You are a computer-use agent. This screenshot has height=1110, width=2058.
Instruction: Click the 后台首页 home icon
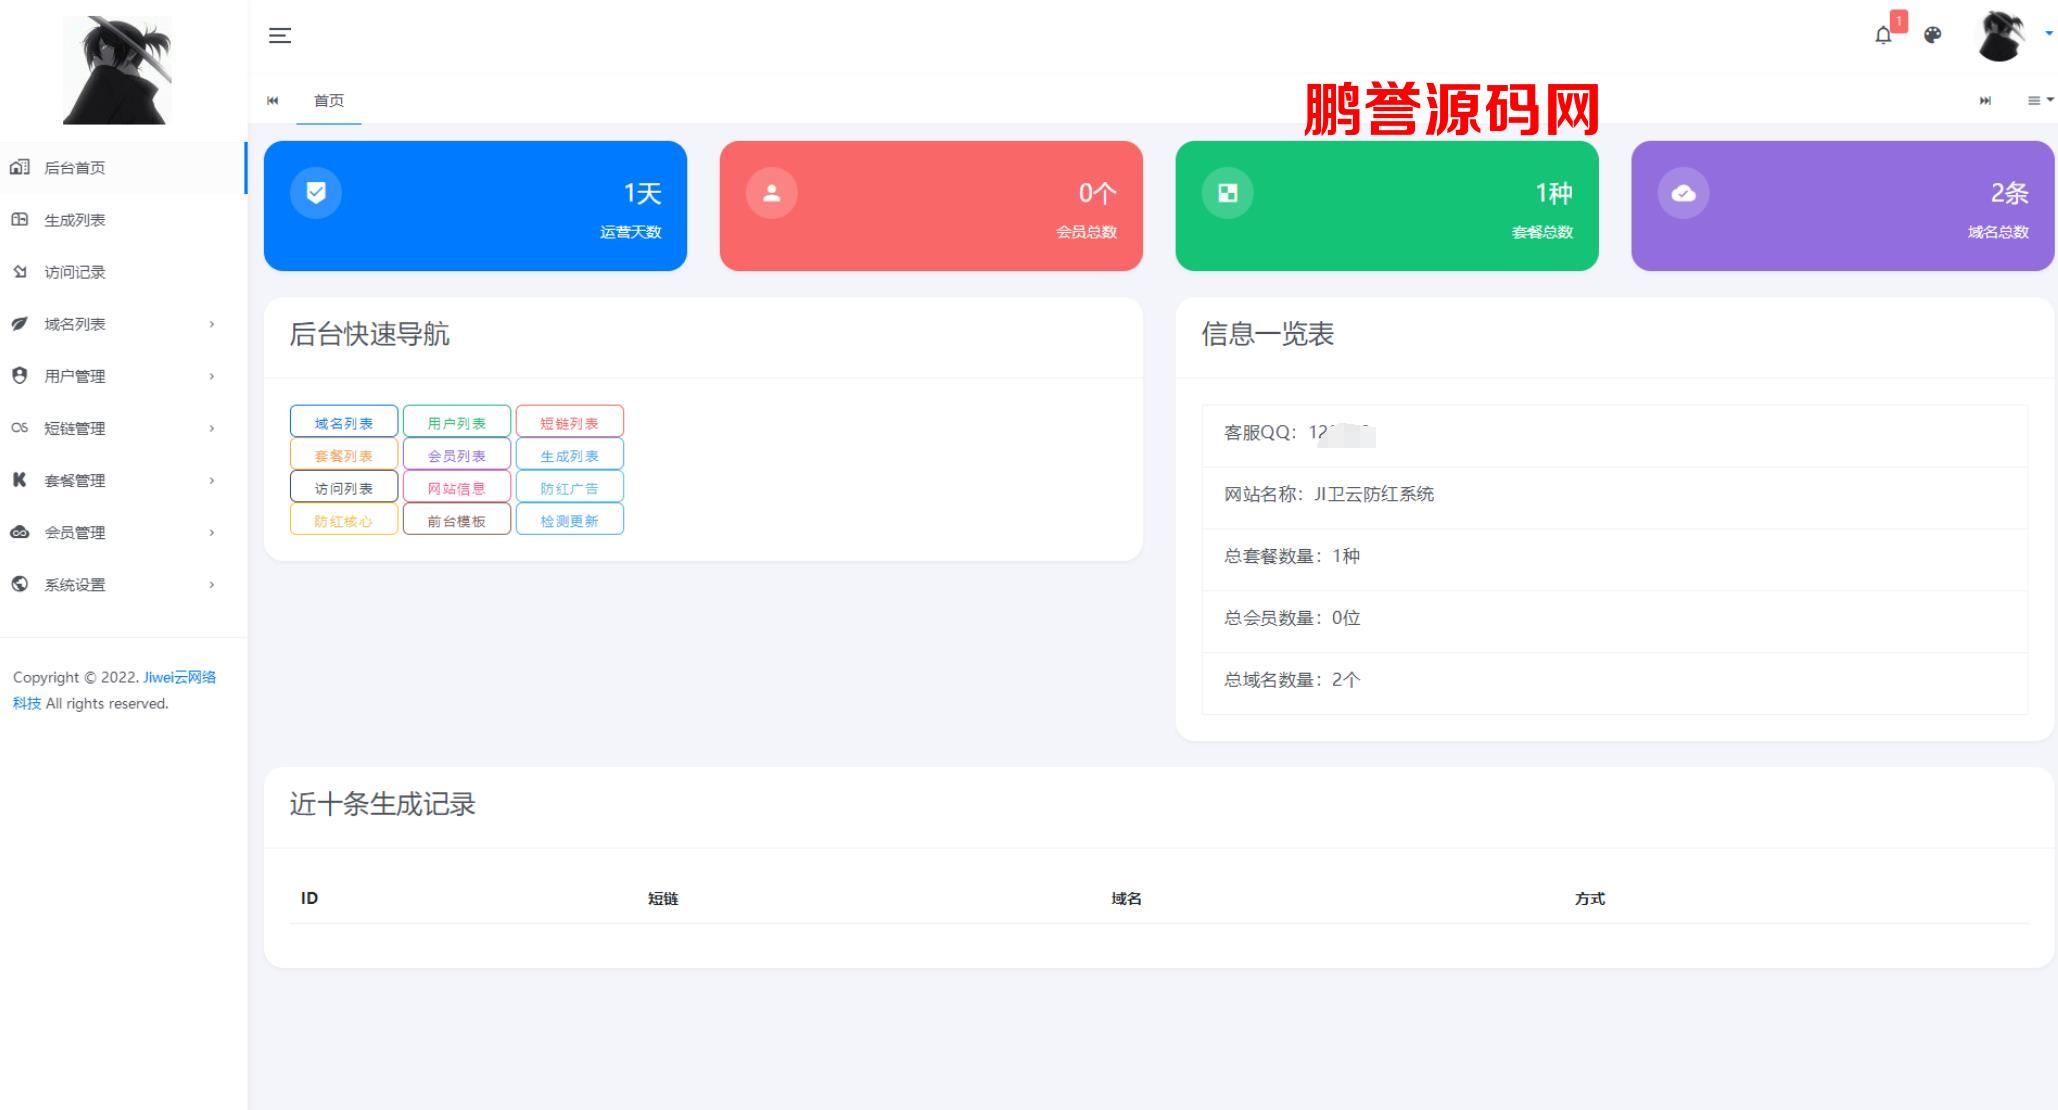pos(19,167)
